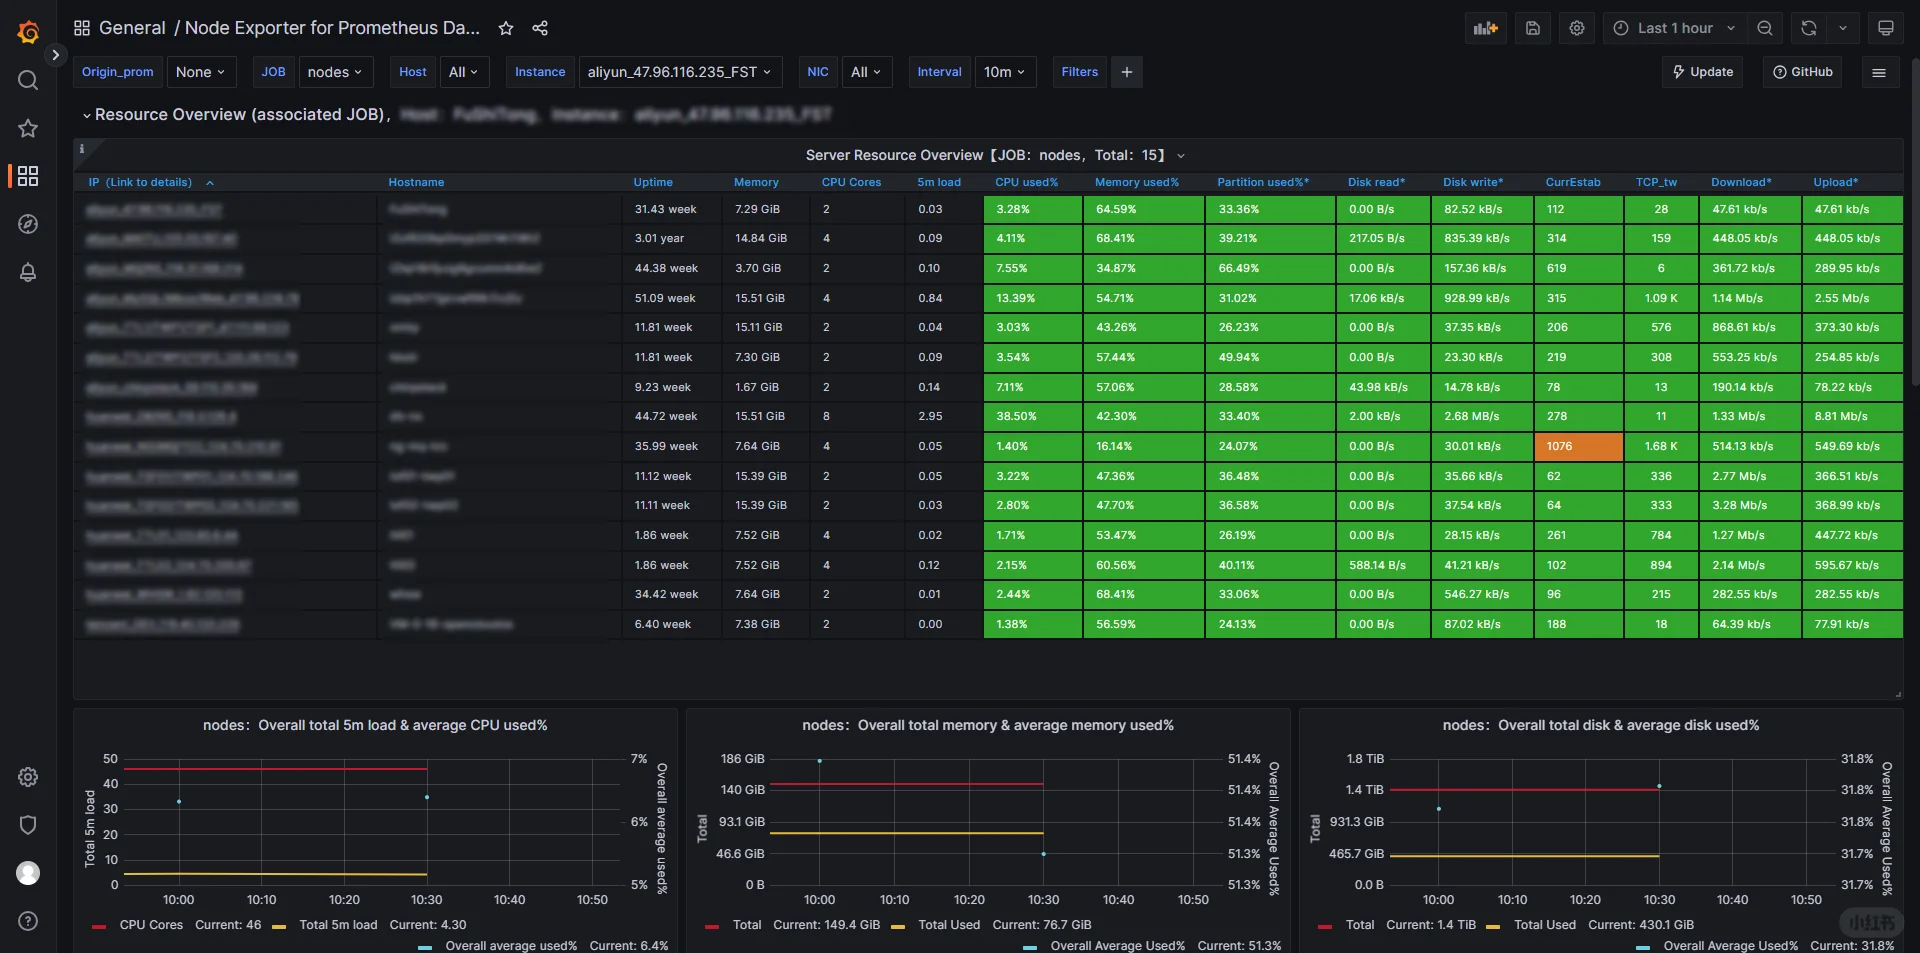Open the Alerting bell icon
This screenshot has width=1920, height=953.
tap(28, 272)
